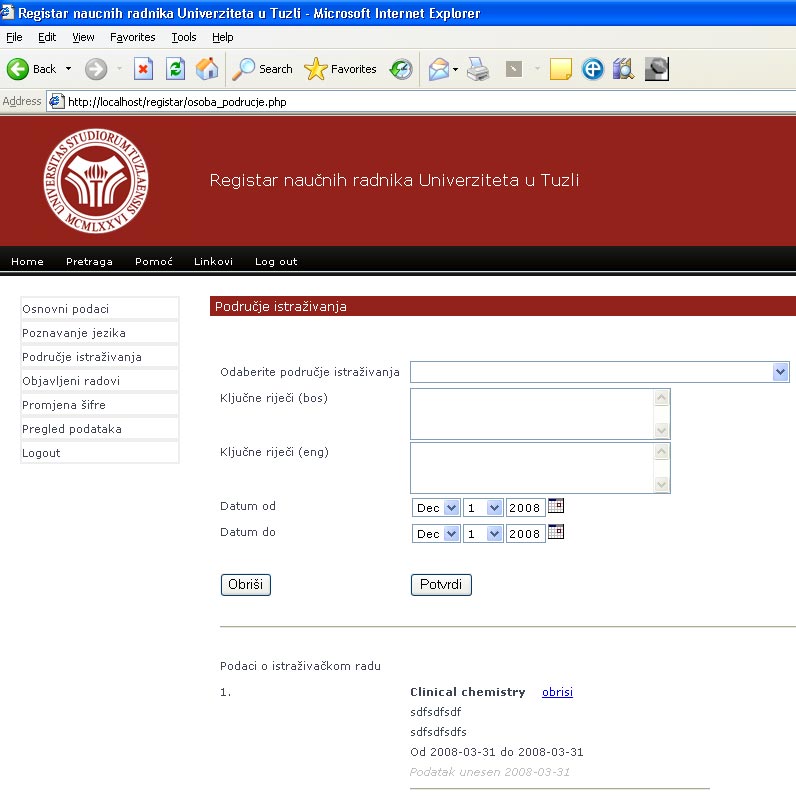796x796 pixels.
Task: Open Pomoć in navigation bar
Action: point(154,261)
